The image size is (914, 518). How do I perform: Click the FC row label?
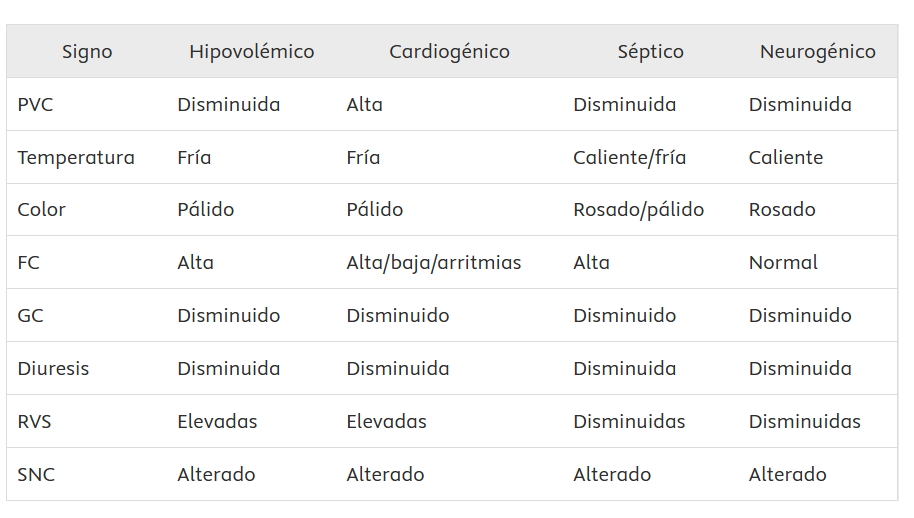[x=28, y=263]
